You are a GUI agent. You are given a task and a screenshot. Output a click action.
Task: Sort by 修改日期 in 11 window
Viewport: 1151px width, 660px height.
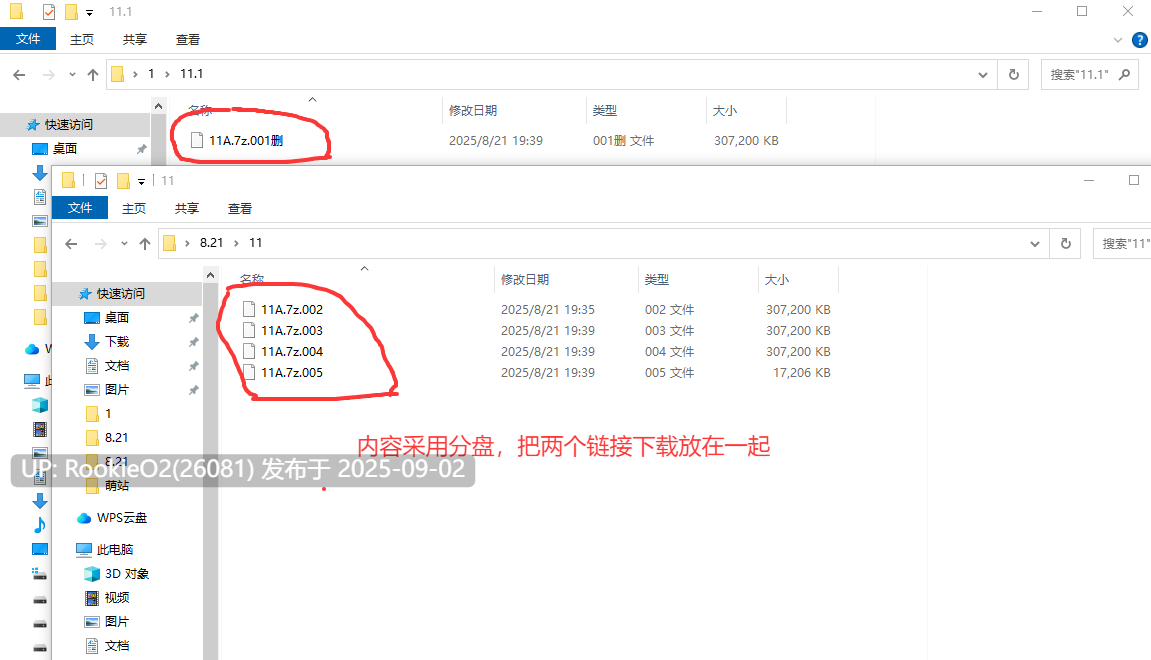tap(525, 279)
